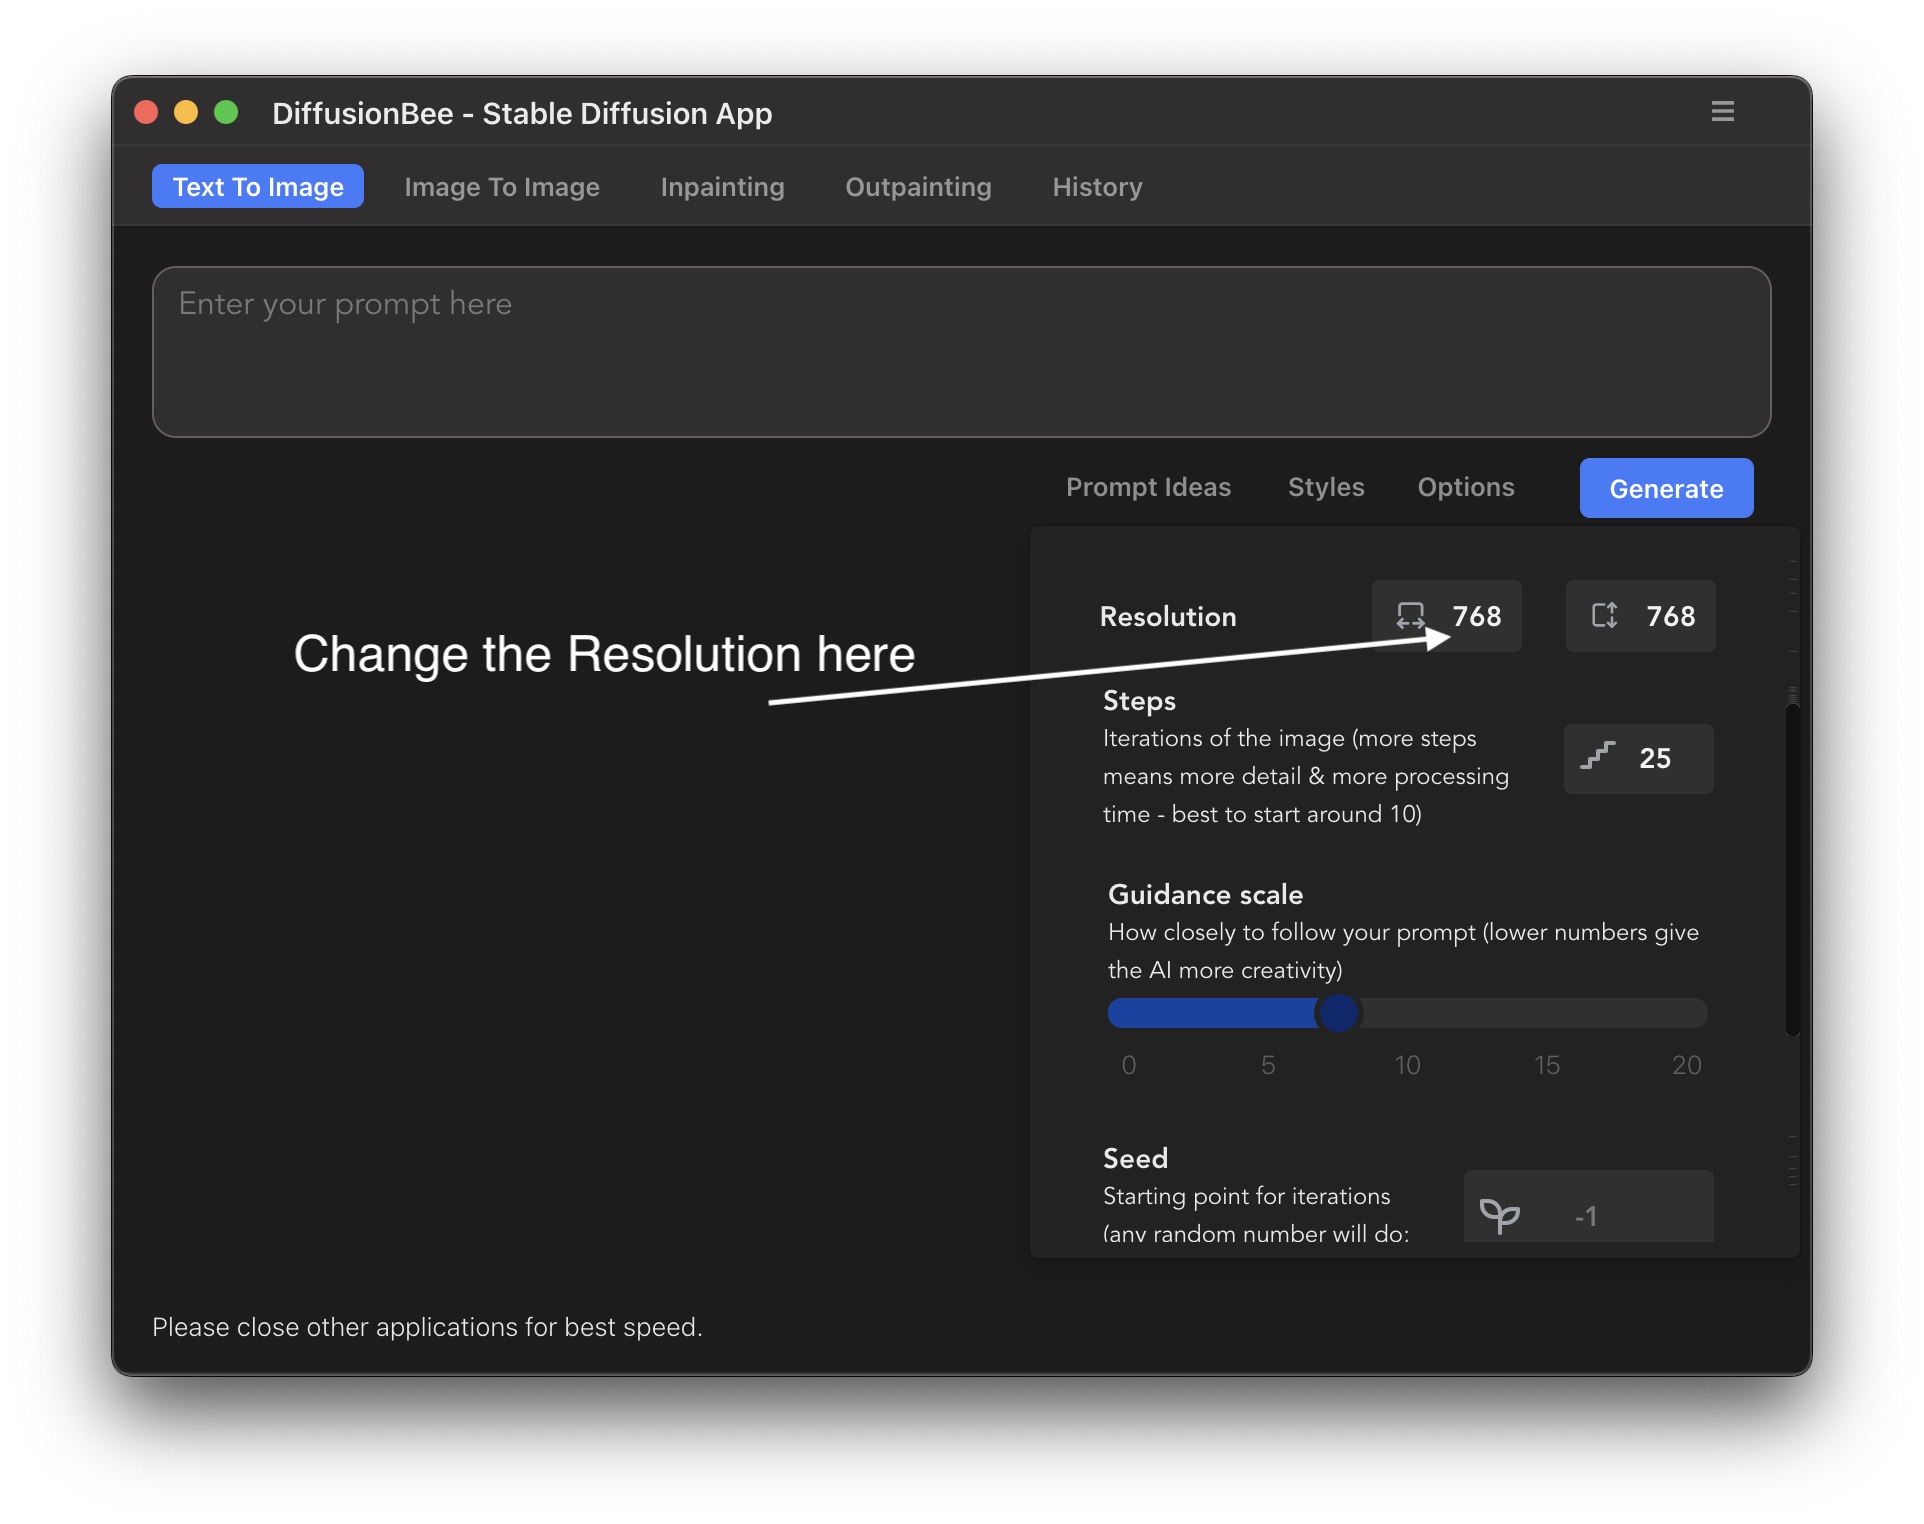Screen dimensions: 1924x1524
Task: Select the Outpainting tab
Action: 918,187
